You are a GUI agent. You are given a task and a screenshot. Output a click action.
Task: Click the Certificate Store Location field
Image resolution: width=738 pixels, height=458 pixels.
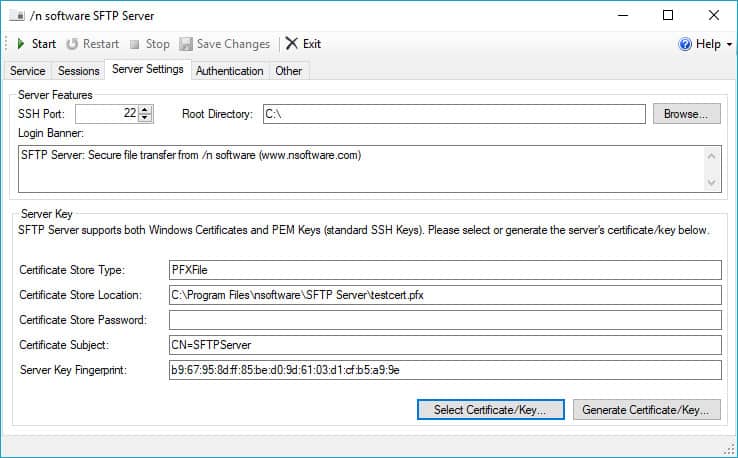pyautogui.click(x=445, y=295)
